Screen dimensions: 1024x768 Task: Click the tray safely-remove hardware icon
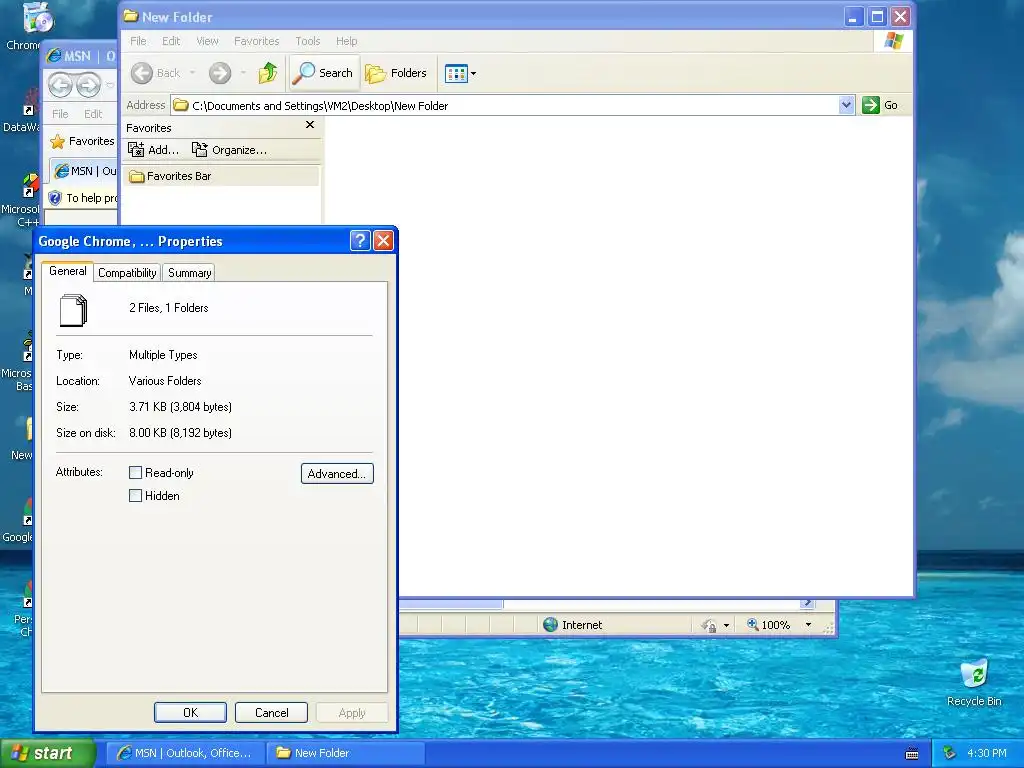[x=950, y=753]
